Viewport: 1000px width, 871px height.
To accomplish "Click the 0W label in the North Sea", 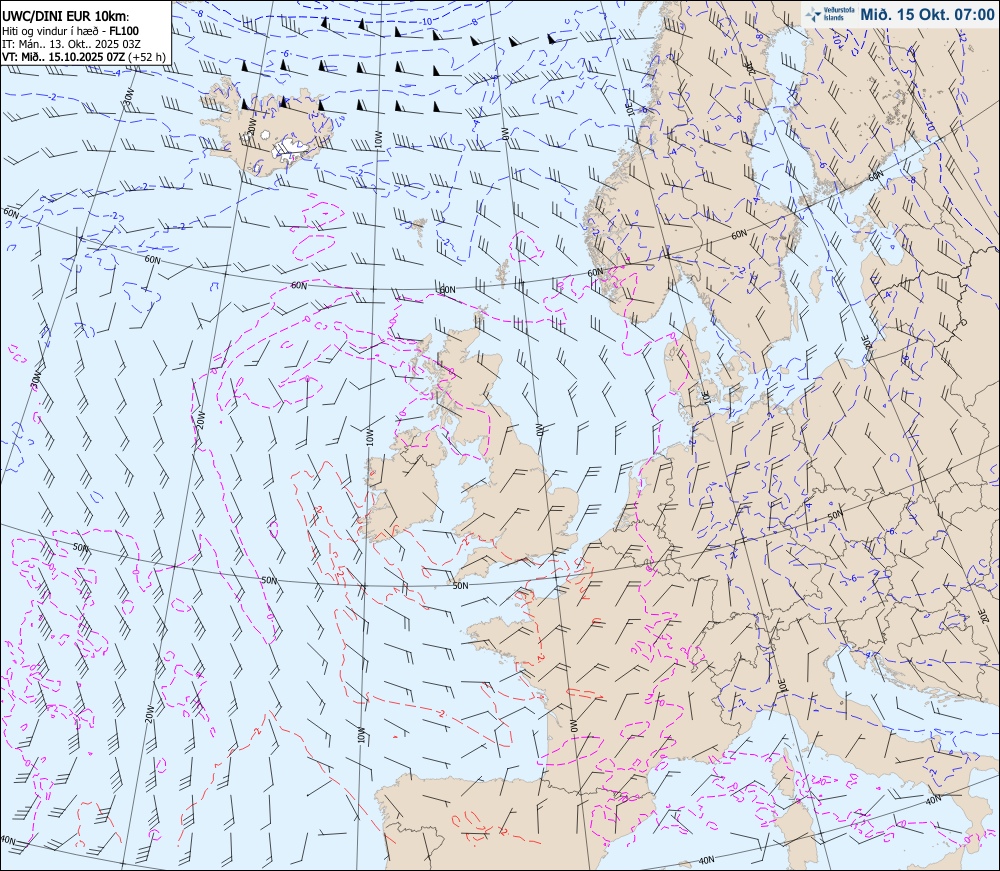I will 539,428.
